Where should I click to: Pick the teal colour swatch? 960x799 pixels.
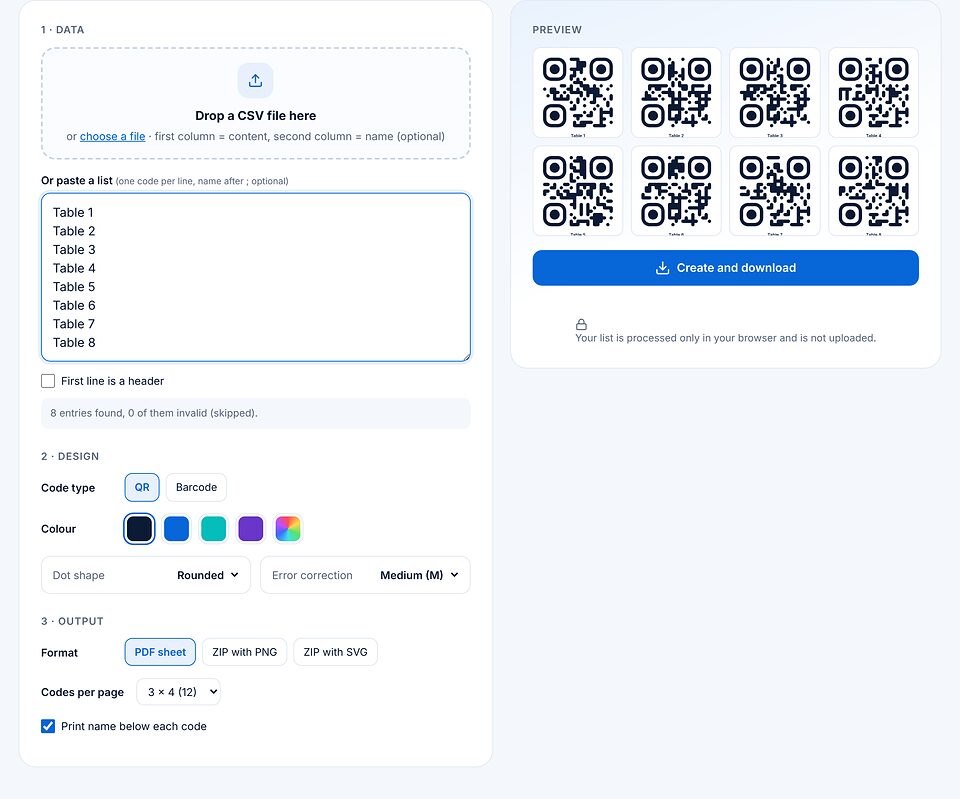(214, 529)
